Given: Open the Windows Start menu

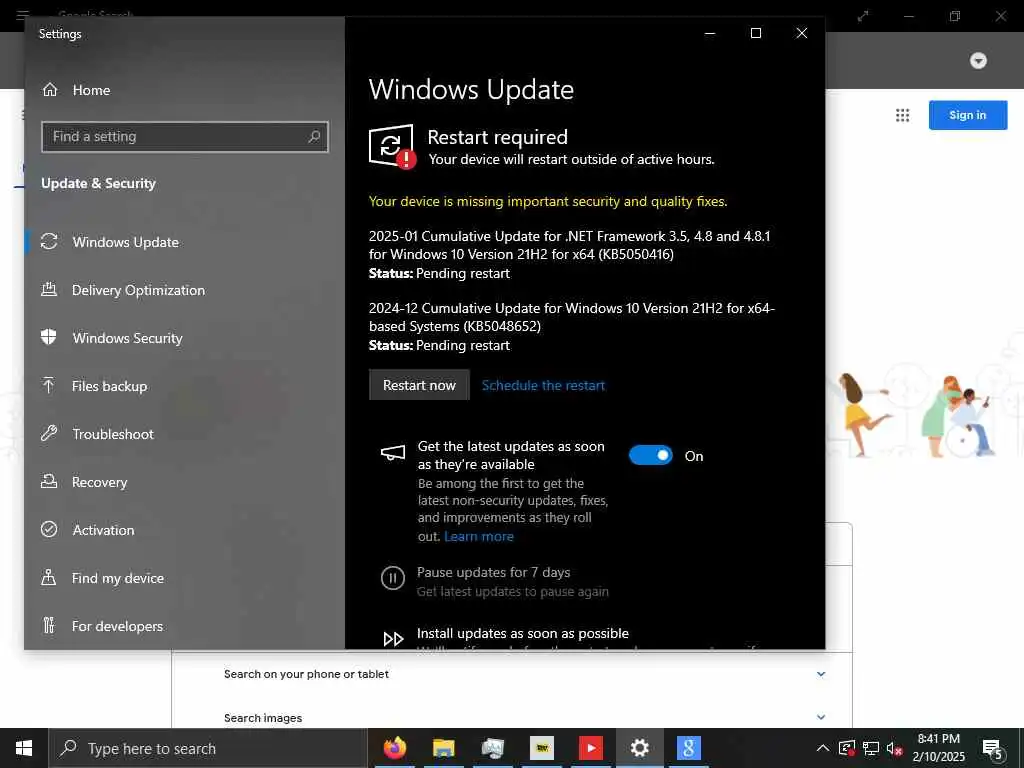Looking at the screenshot, I should [24, 748].
